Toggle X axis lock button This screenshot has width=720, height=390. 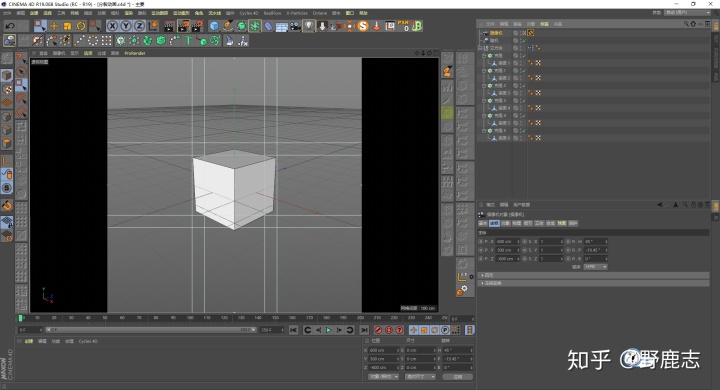point(112,26)
